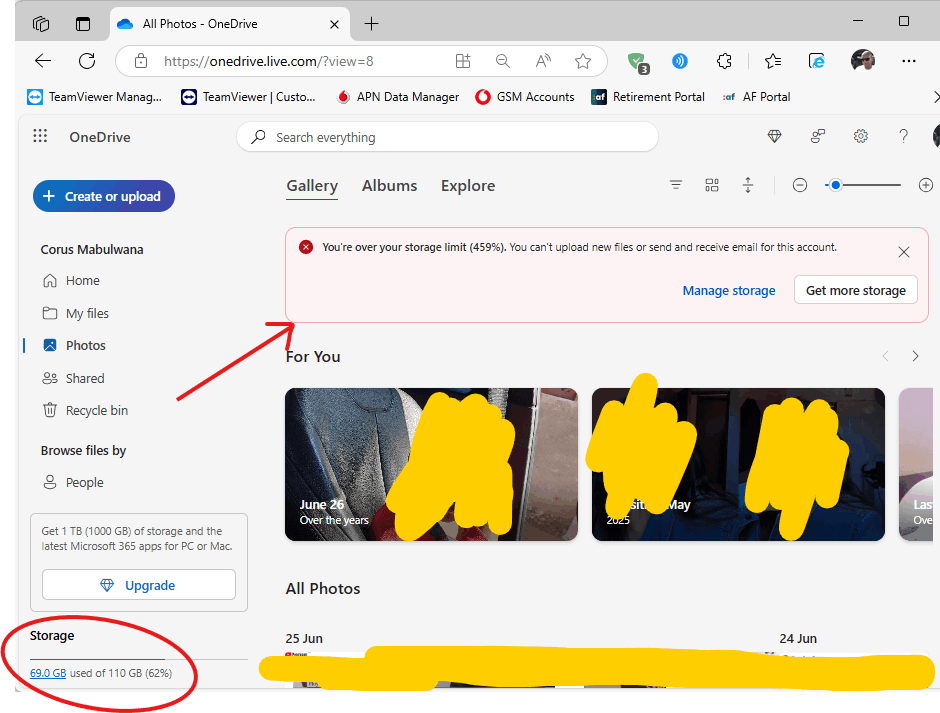Open the OneDrive app launcher grid
The height and width of the screenshot is (713, 940).
pyautogui.click(x=40, y=136)
